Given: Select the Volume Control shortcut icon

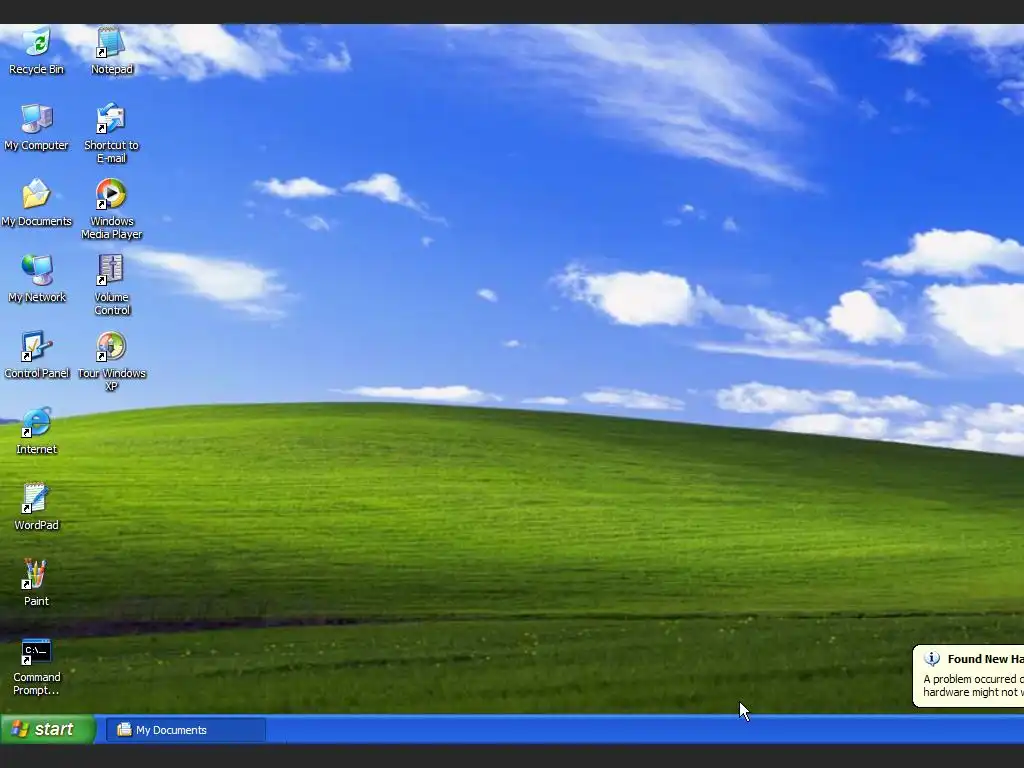Looking at the screenshot, I should [x=111, y=270].
